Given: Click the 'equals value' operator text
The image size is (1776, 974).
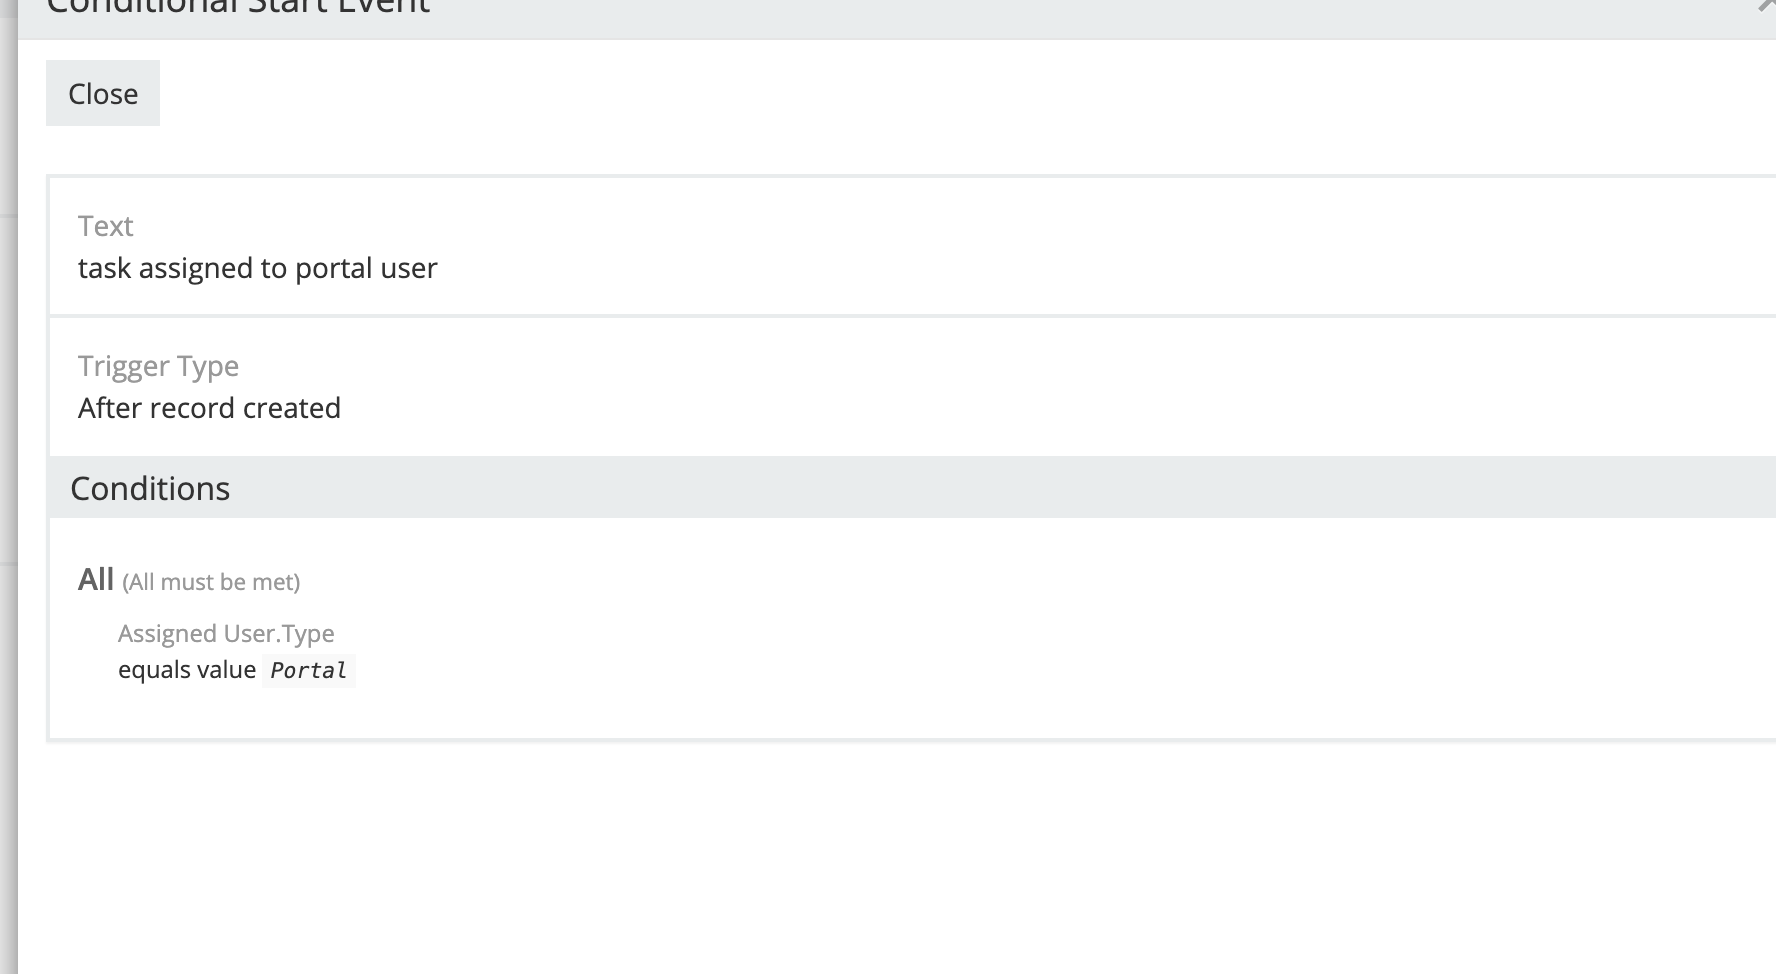Looking at the screenshot, I should 187,669.
